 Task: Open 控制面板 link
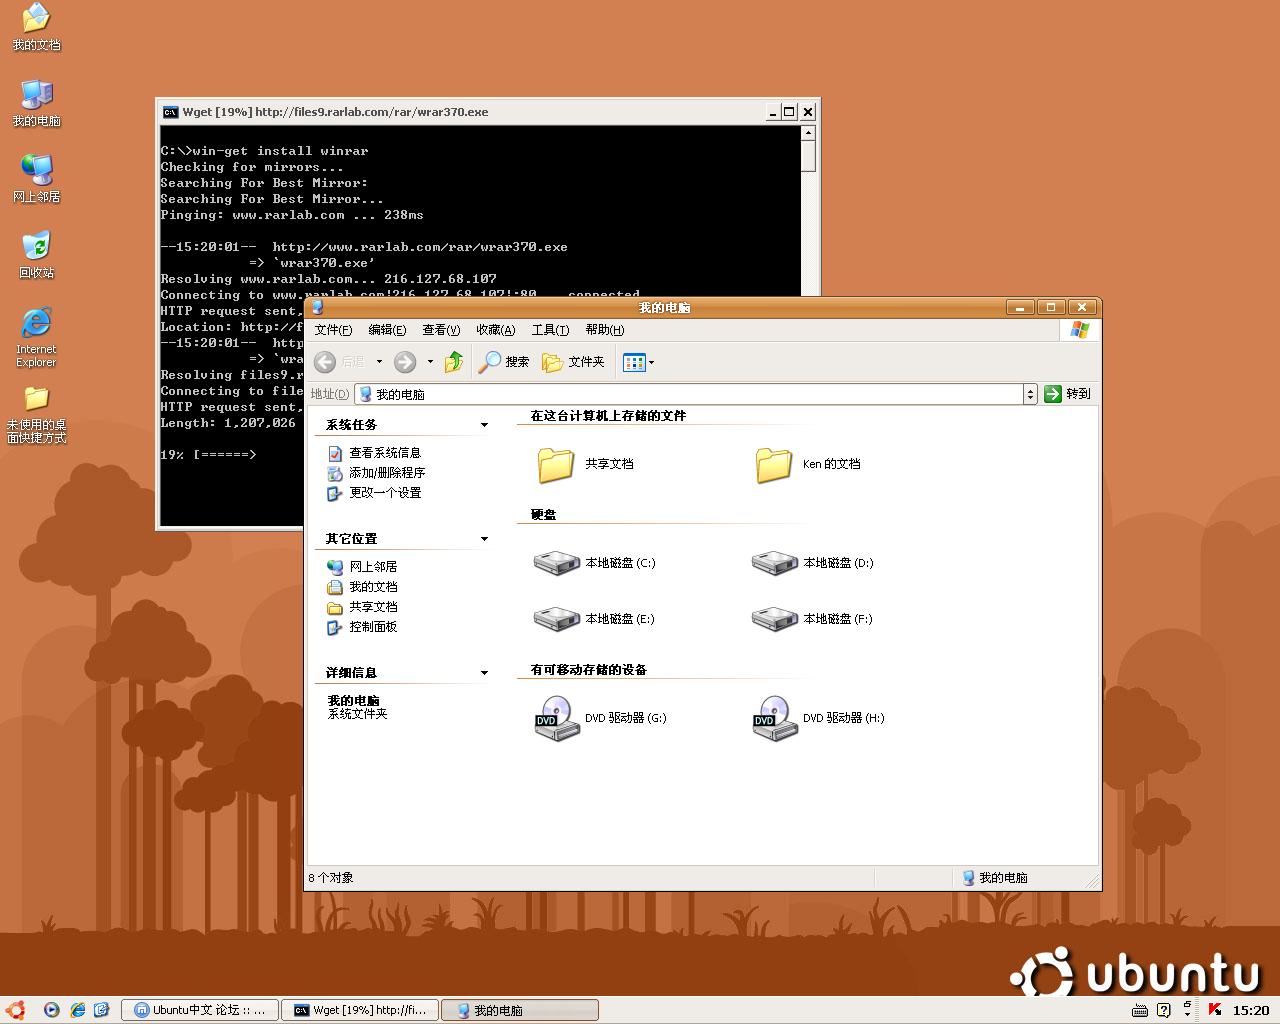373,627
